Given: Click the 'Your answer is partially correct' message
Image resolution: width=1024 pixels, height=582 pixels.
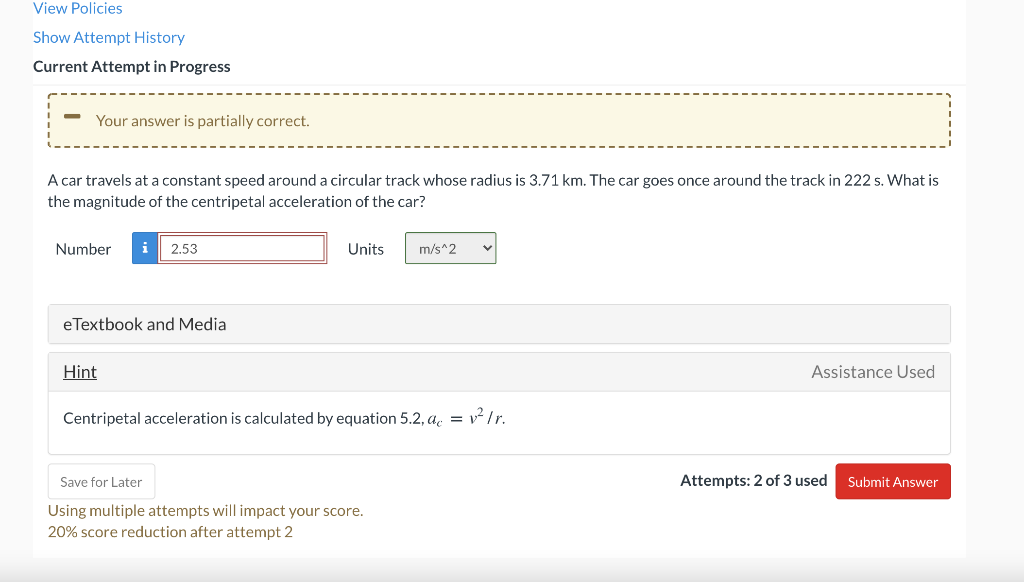Looking at the screenshot, I should [x=202, y=121].
